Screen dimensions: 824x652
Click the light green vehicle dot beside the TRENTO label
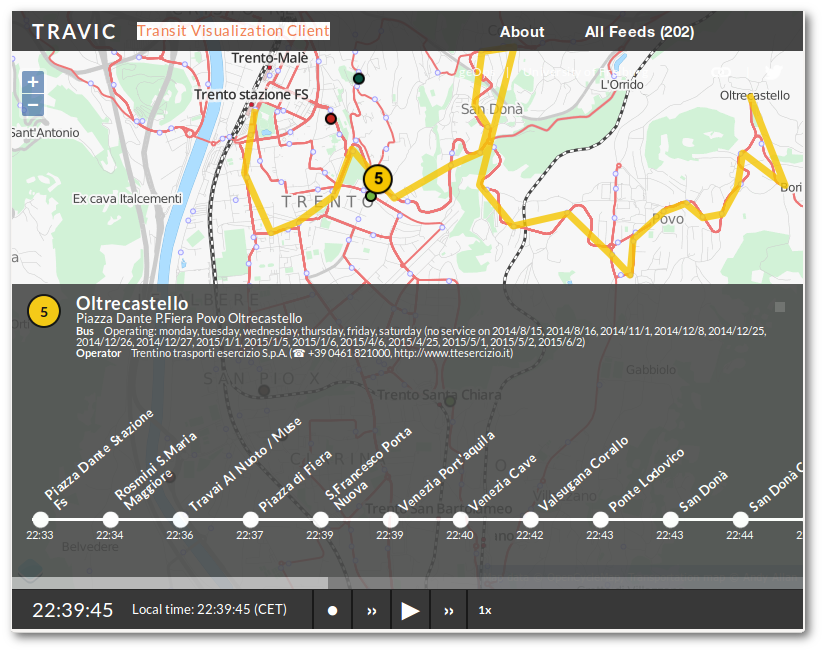pyautogui.click(x=370, y=196)
